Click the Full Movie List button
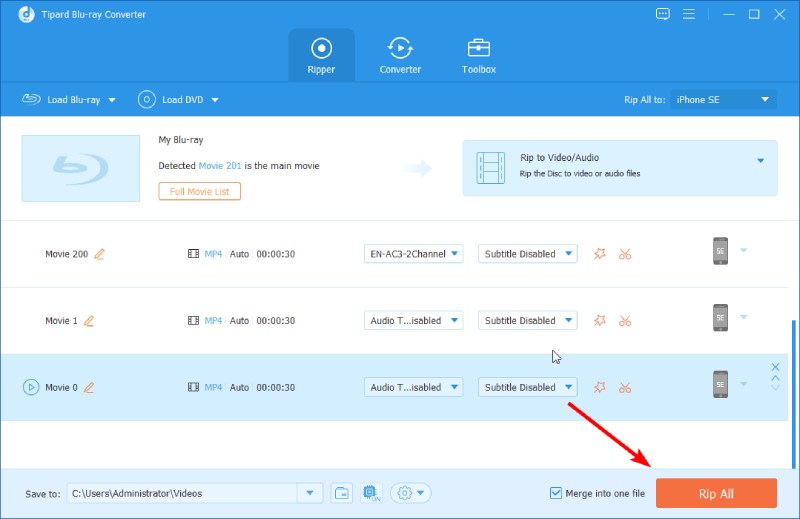 click(x=199, y=191)
